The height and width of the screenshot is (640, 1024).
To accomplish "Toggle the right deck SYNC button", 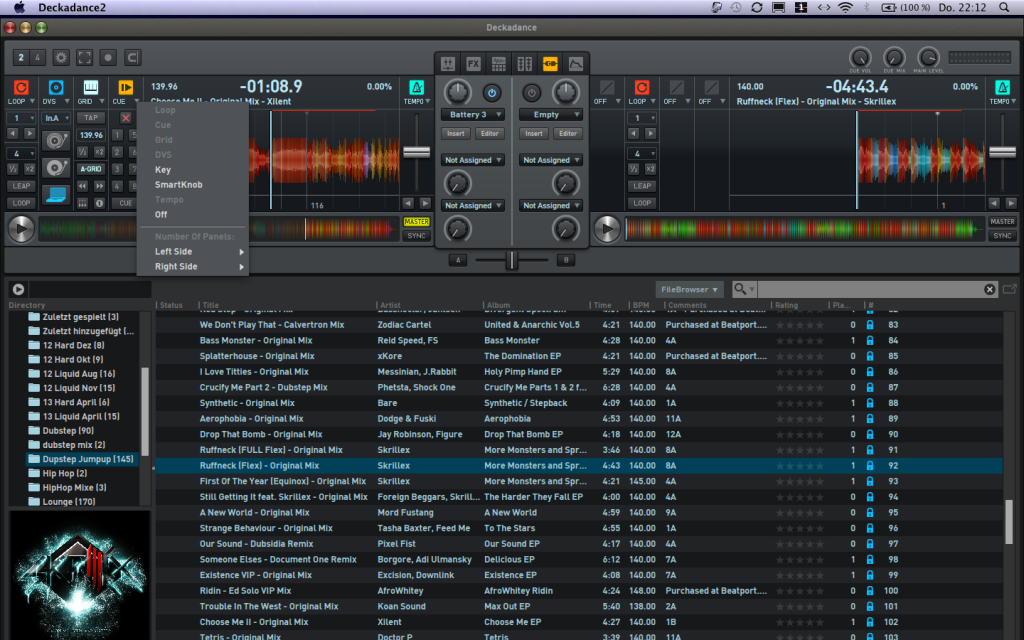I will coord(1001,236).
